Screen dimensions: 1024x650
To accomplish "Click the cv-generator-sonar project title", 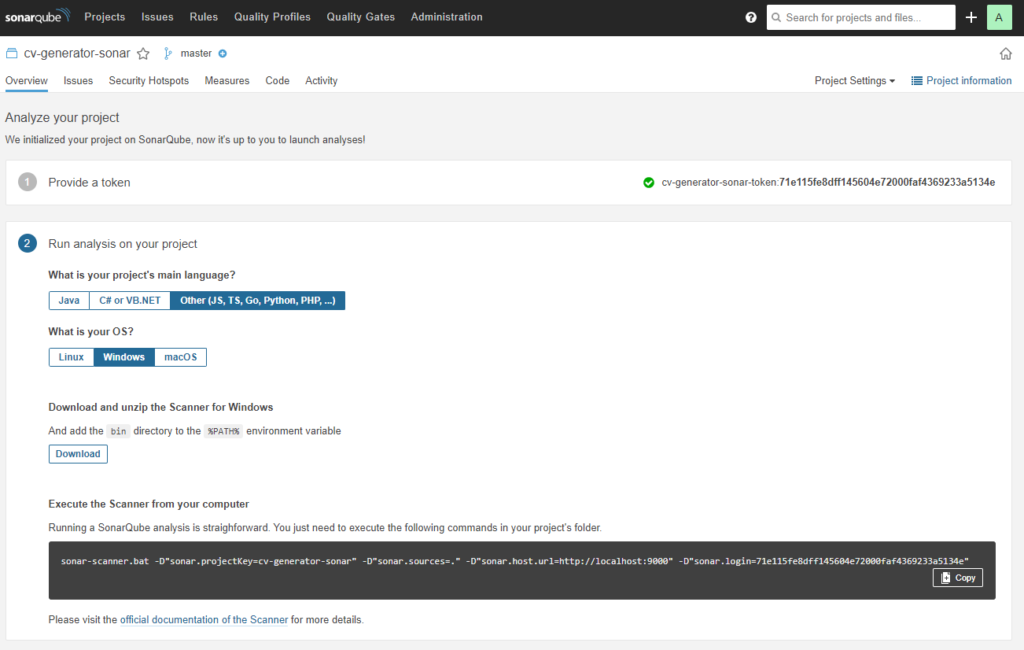I will click(77, 54).
